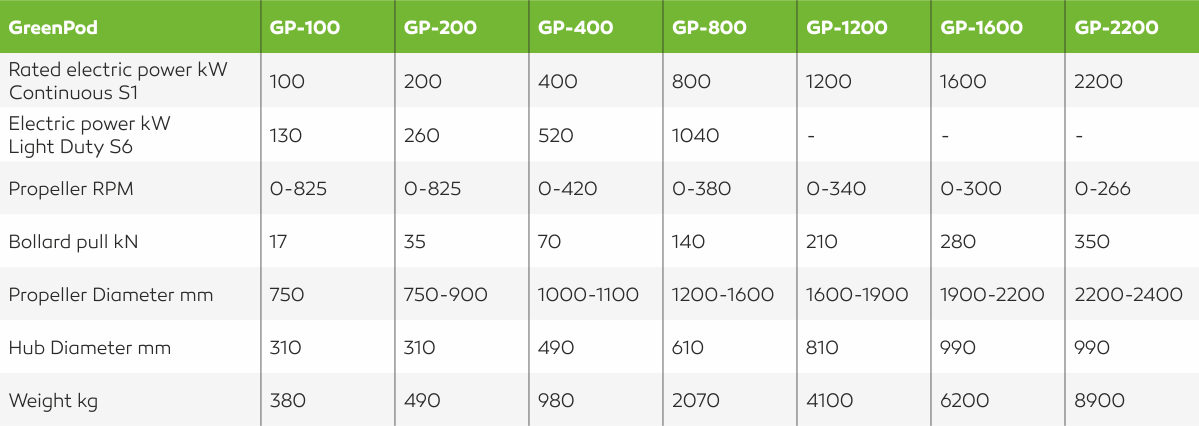The height and width of the screenshot is (426, 1199).
Task: Click the Propeller RPM row label
Action: (70, 189)
